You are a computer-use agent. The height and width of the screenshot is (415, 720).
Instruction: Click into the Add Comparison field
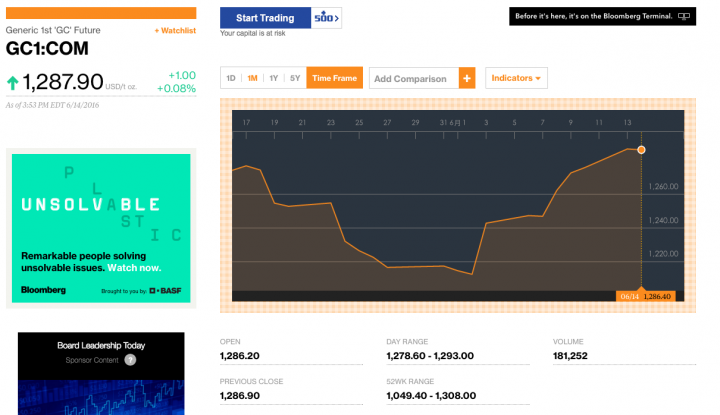(x=414, y=79)
